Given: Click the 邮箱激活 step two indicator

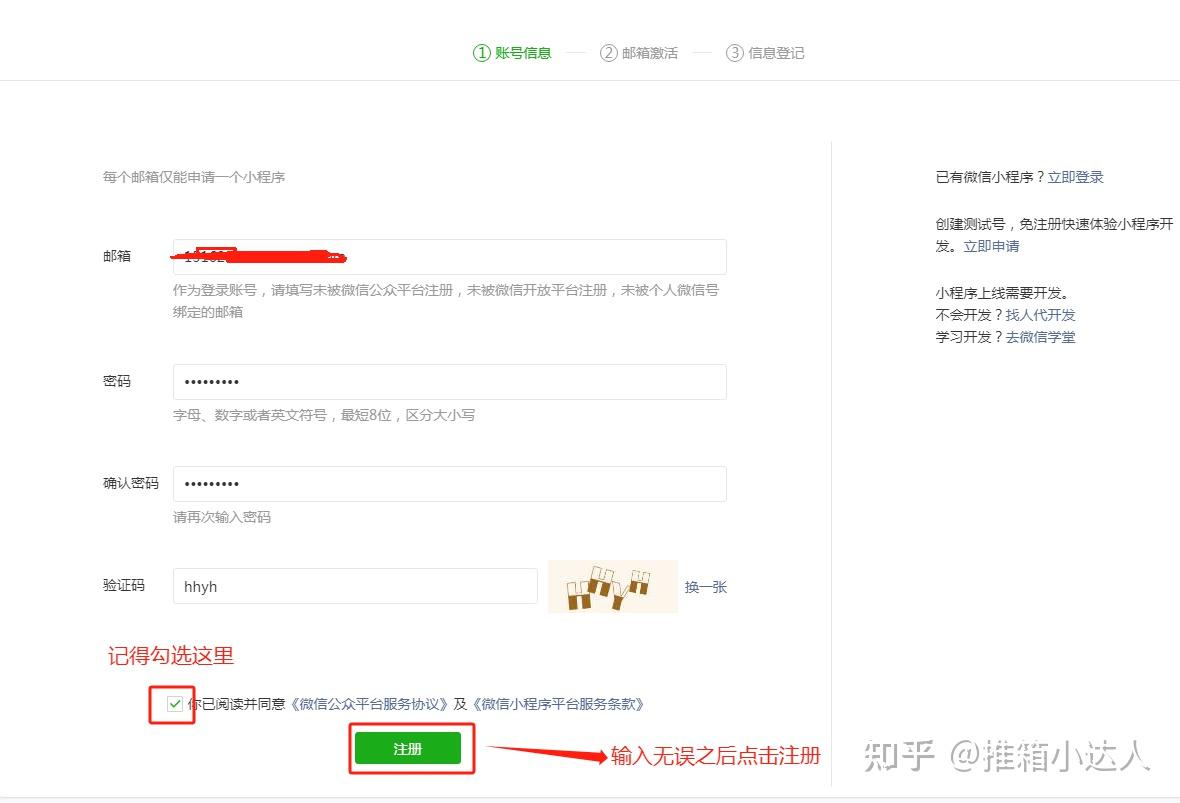Looking at the screenshot, I should pos(639,53).
